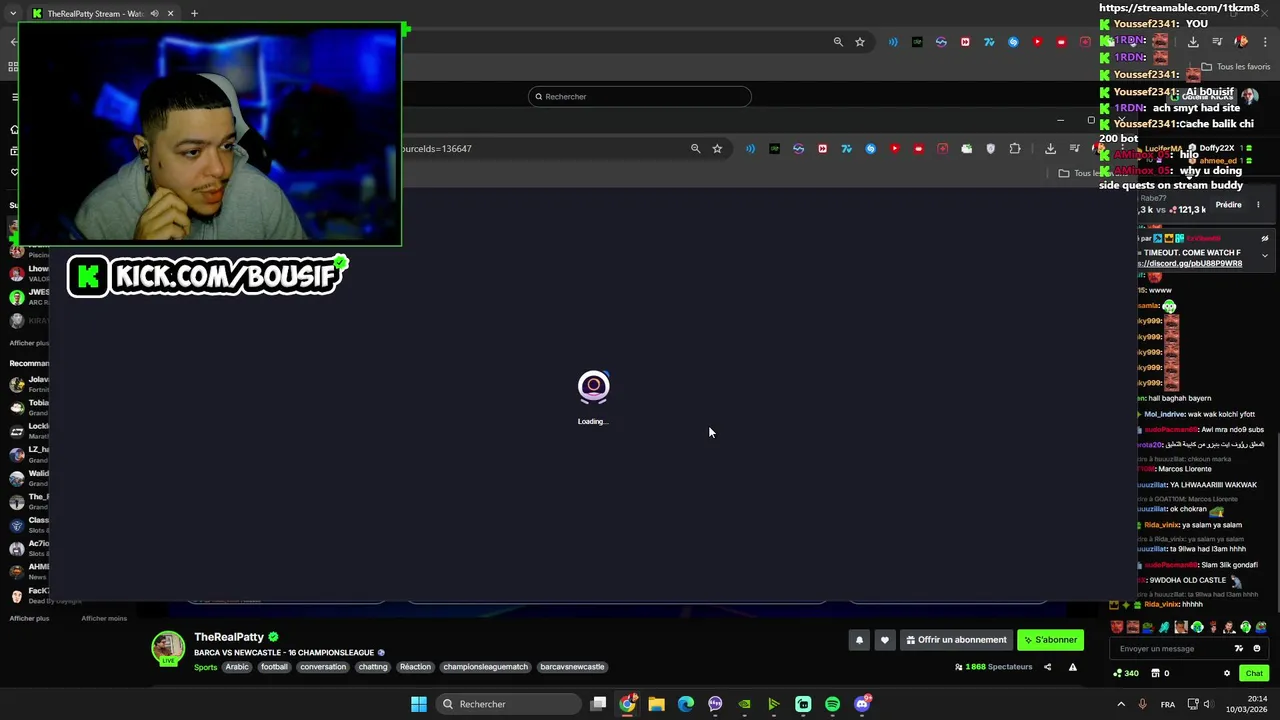Open Microsoft Edge from taskbar
This screenshot has width=1280, height=720.
686,704
